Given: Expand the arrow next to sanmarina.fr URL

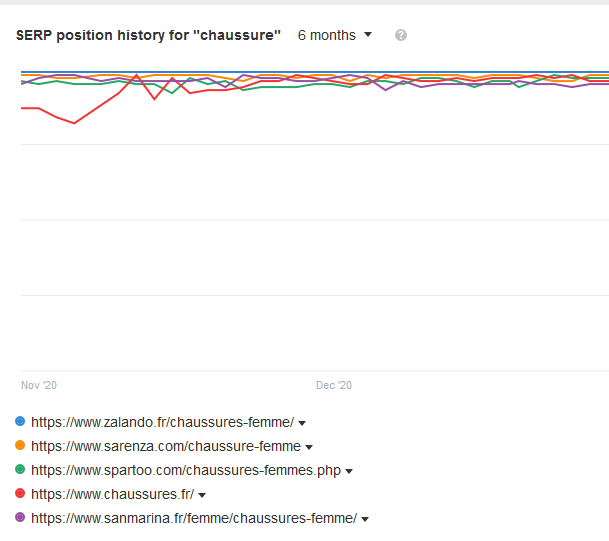Looking at the screenshot, I should point(365,519).
